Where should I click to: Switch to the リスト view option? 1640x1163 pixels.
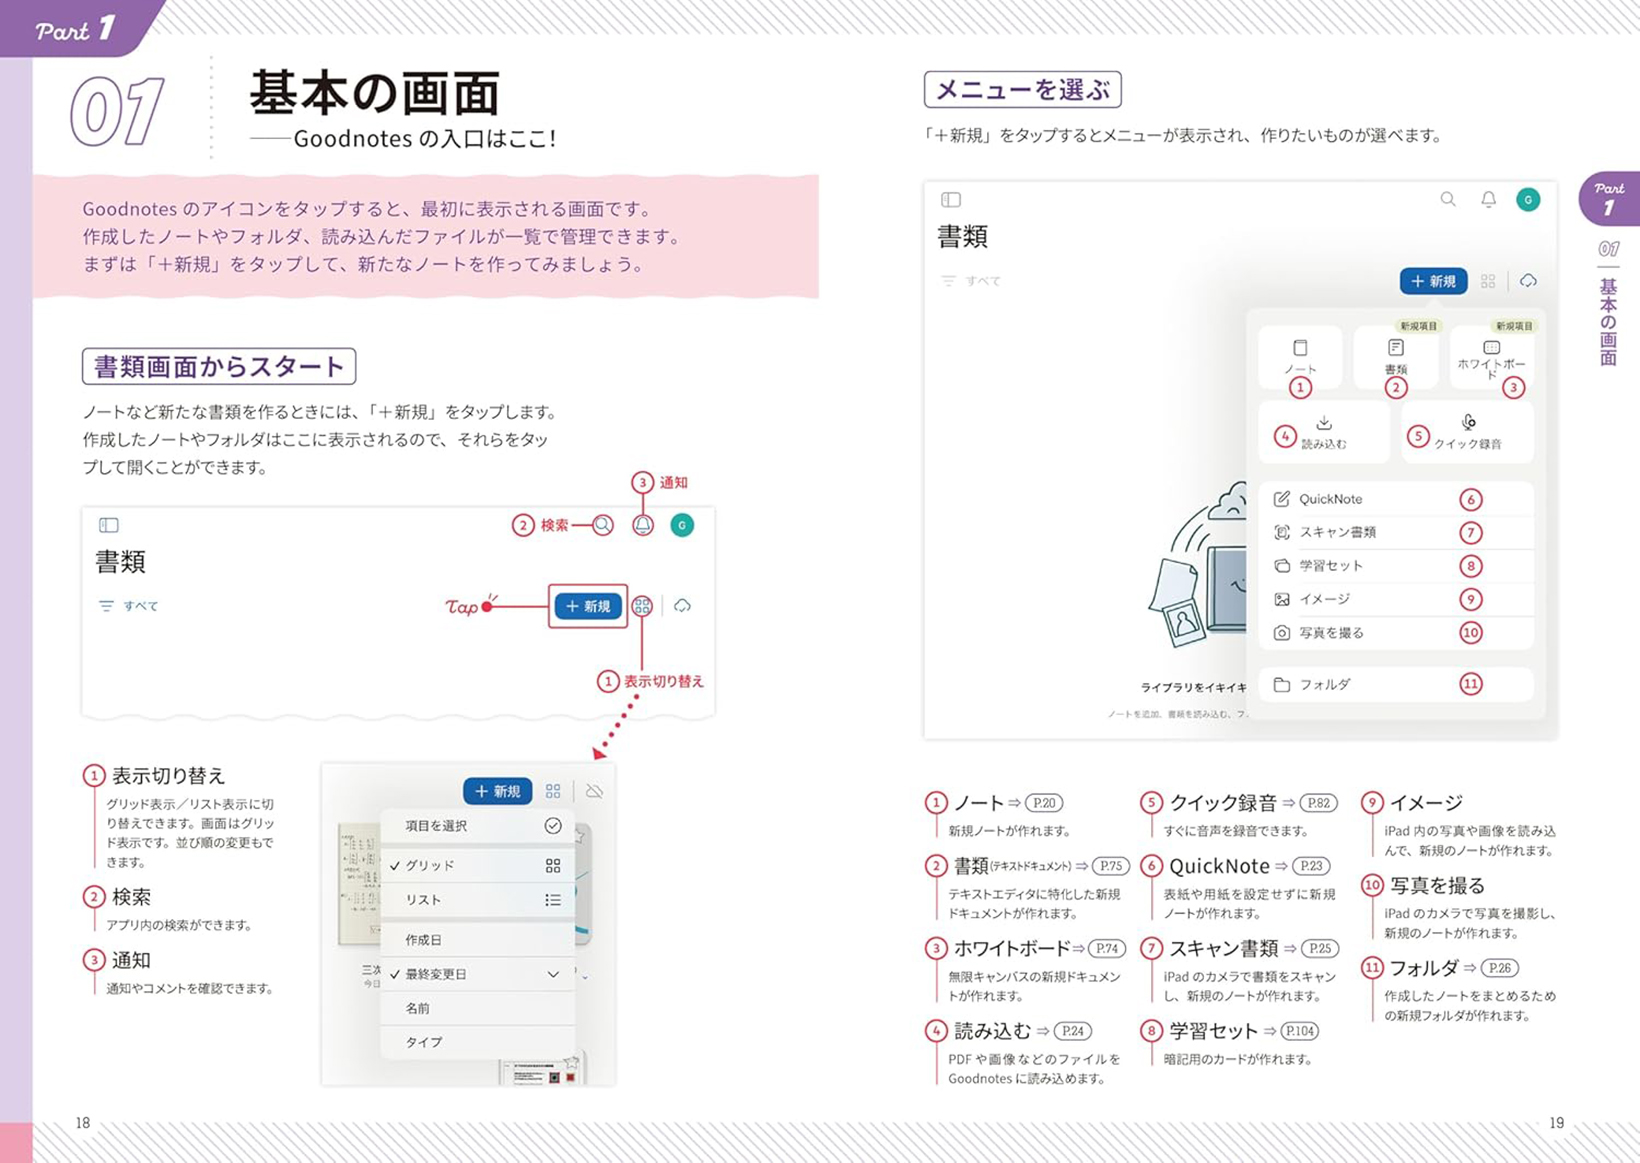pos(424,900)
